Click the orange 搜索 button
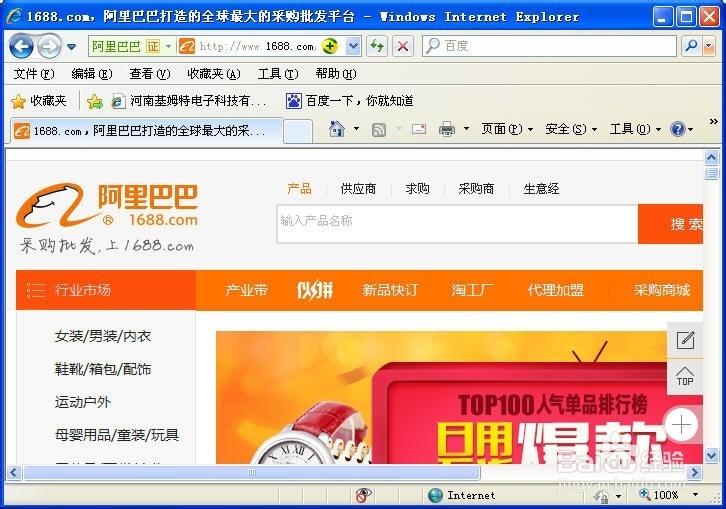 tap(670, 224)
